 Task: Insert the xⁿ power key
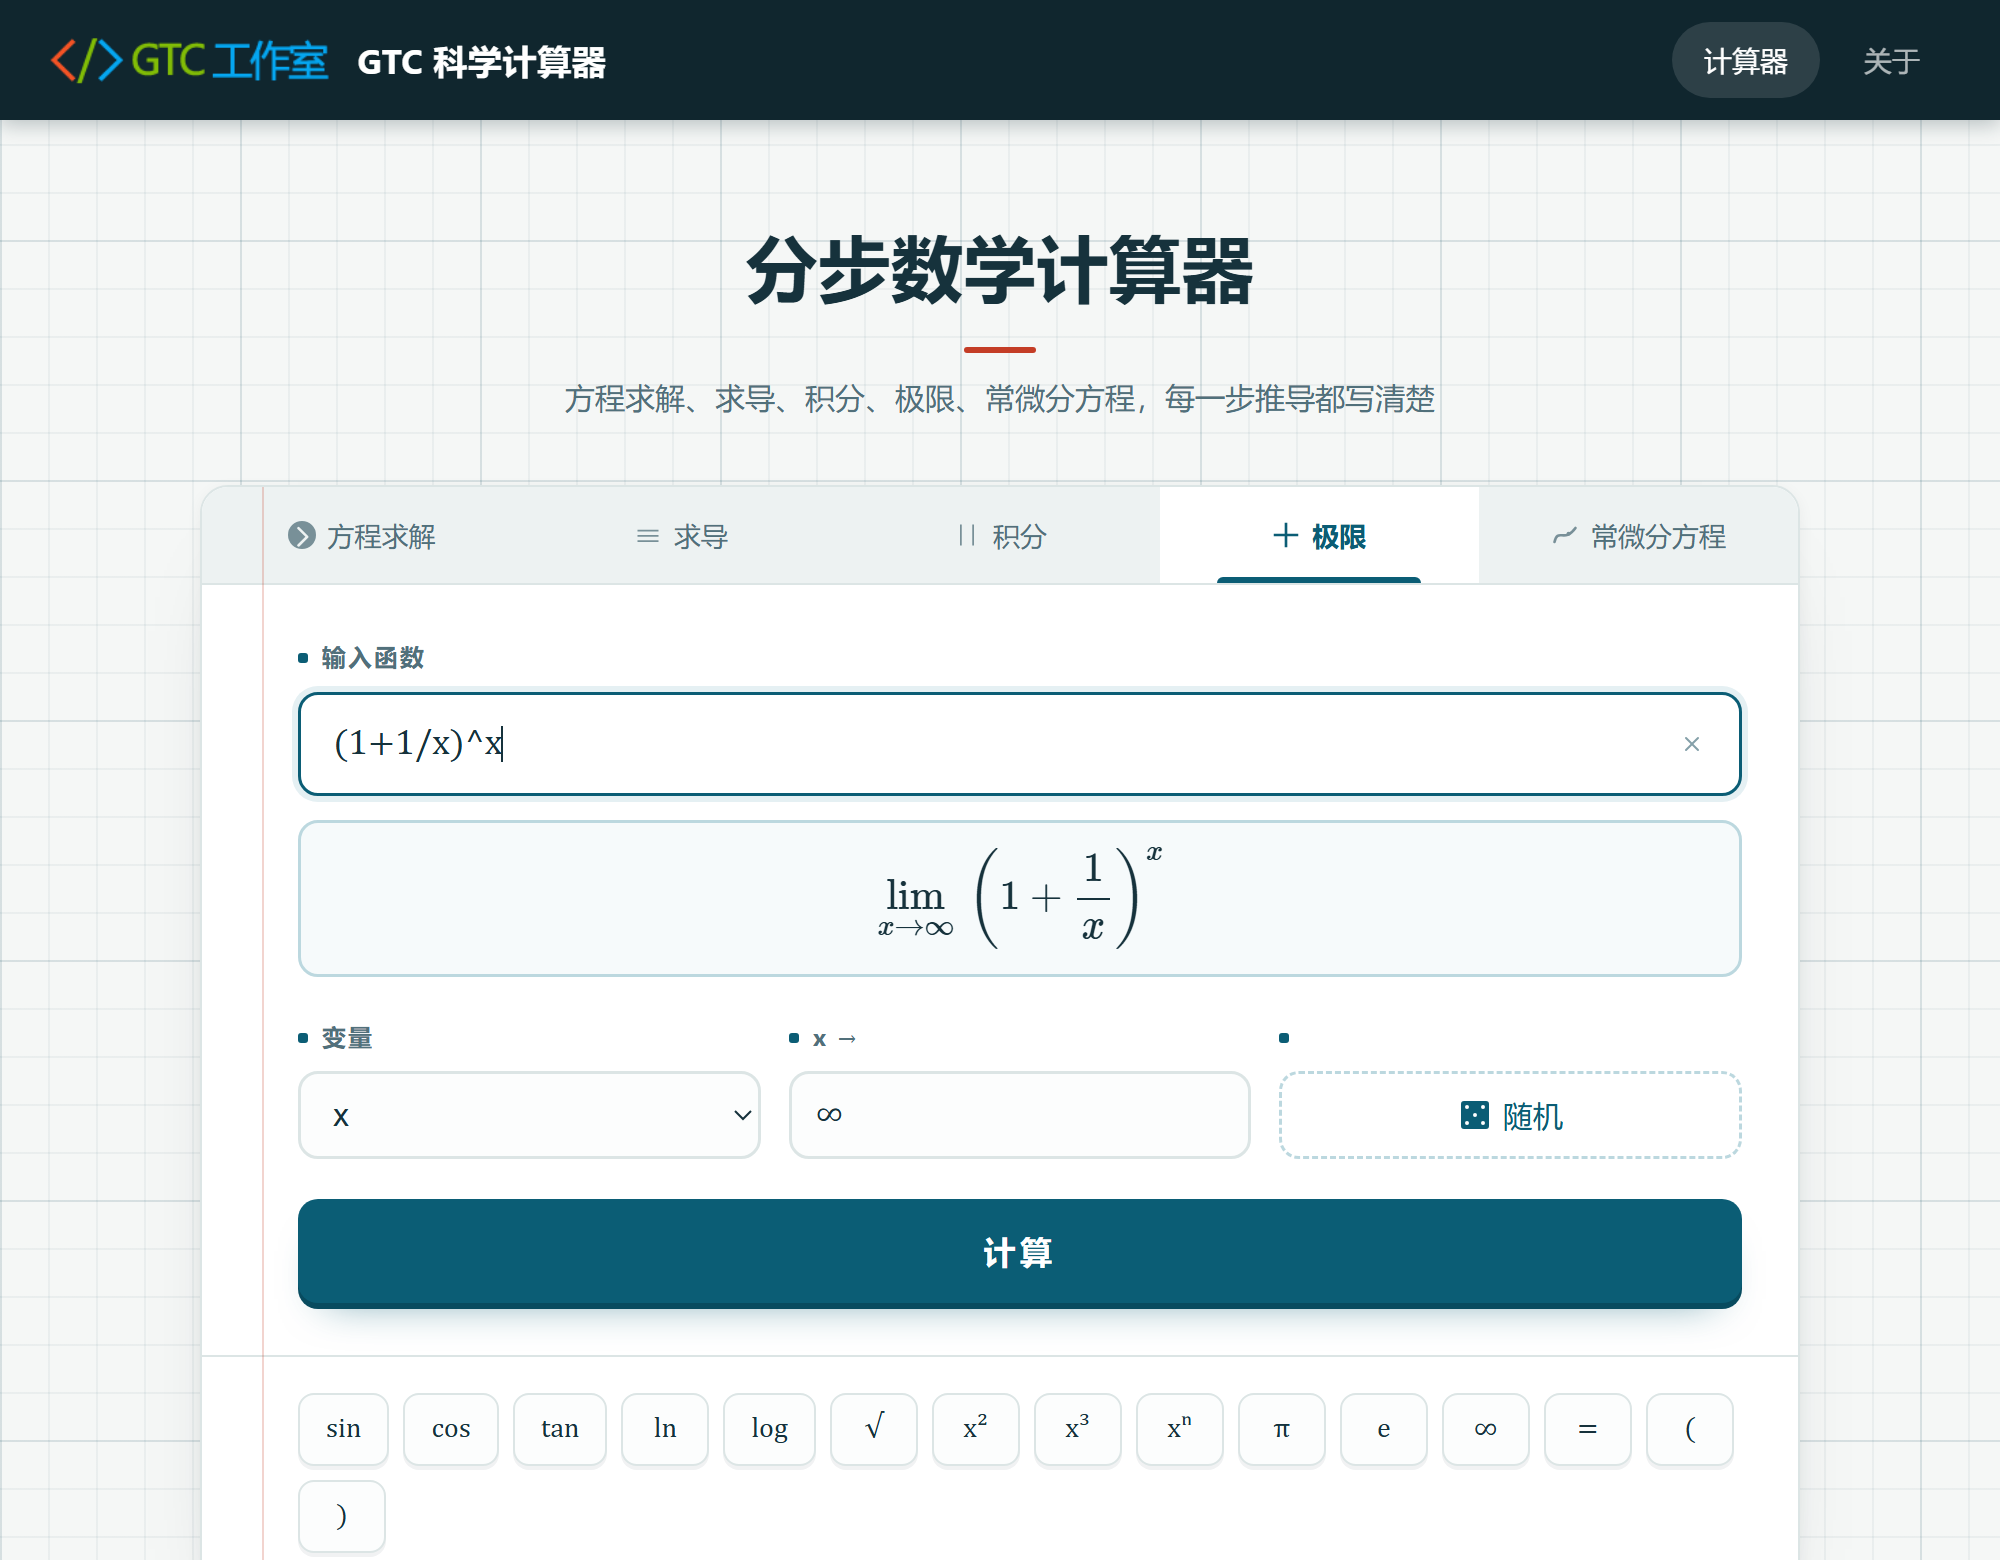click(x=1180, y=1429)
